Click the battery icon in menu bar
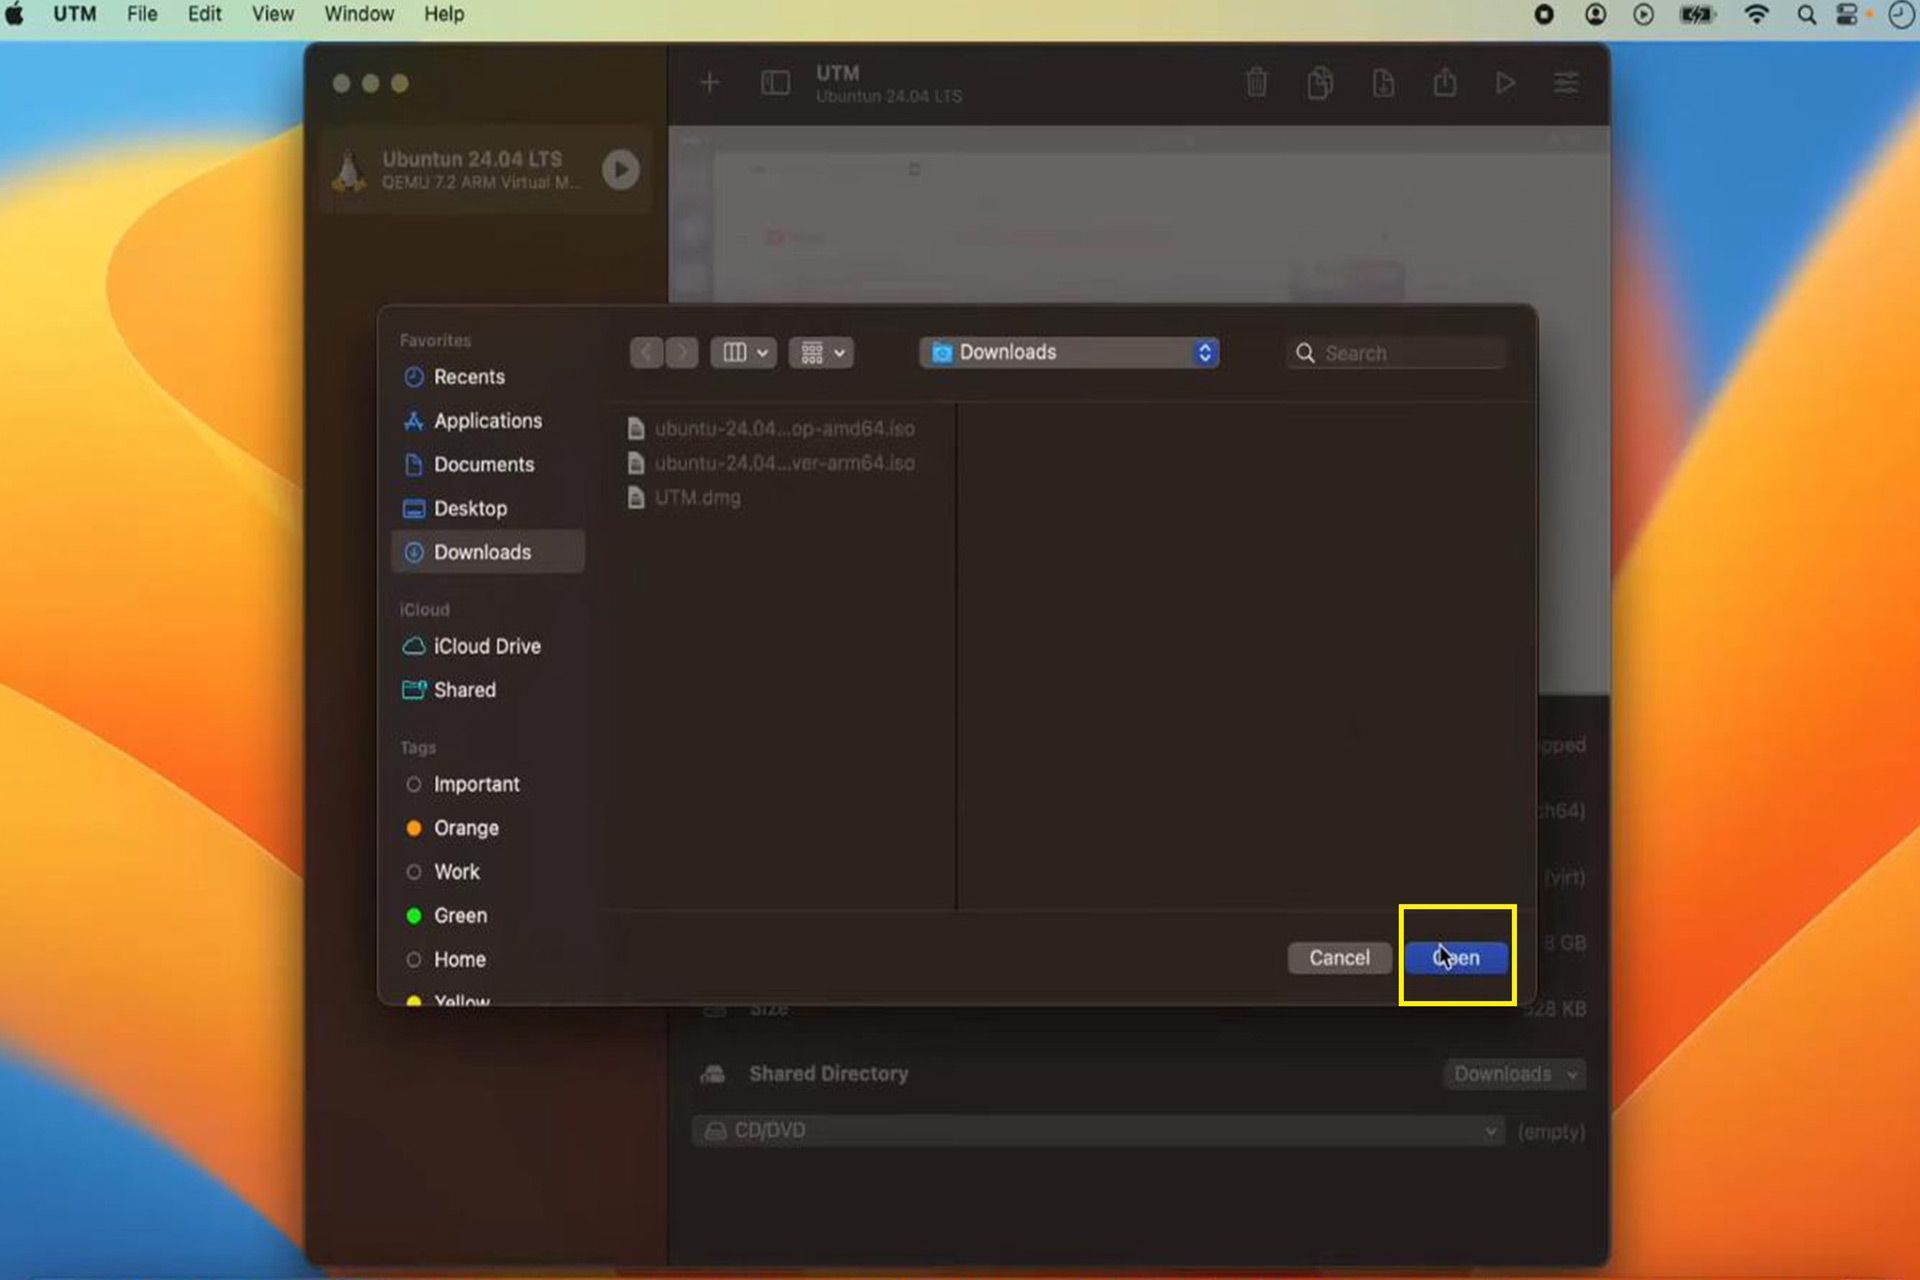 tap(1697, 15)
